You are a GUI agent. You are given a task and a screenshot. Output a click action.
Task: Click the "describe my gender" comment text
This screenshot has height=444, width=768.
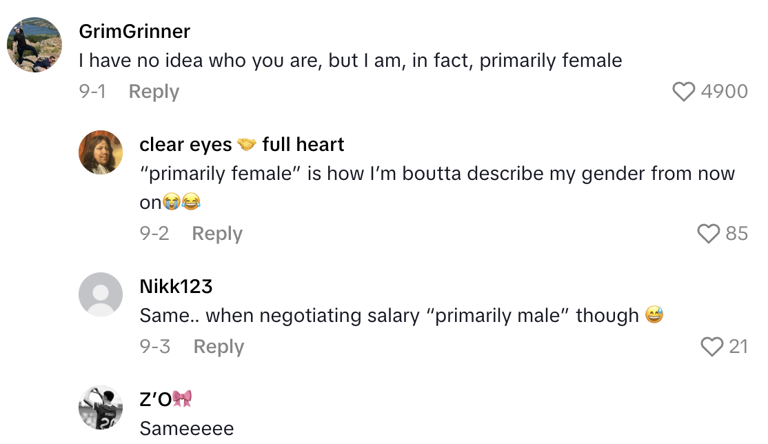point(437,174)
